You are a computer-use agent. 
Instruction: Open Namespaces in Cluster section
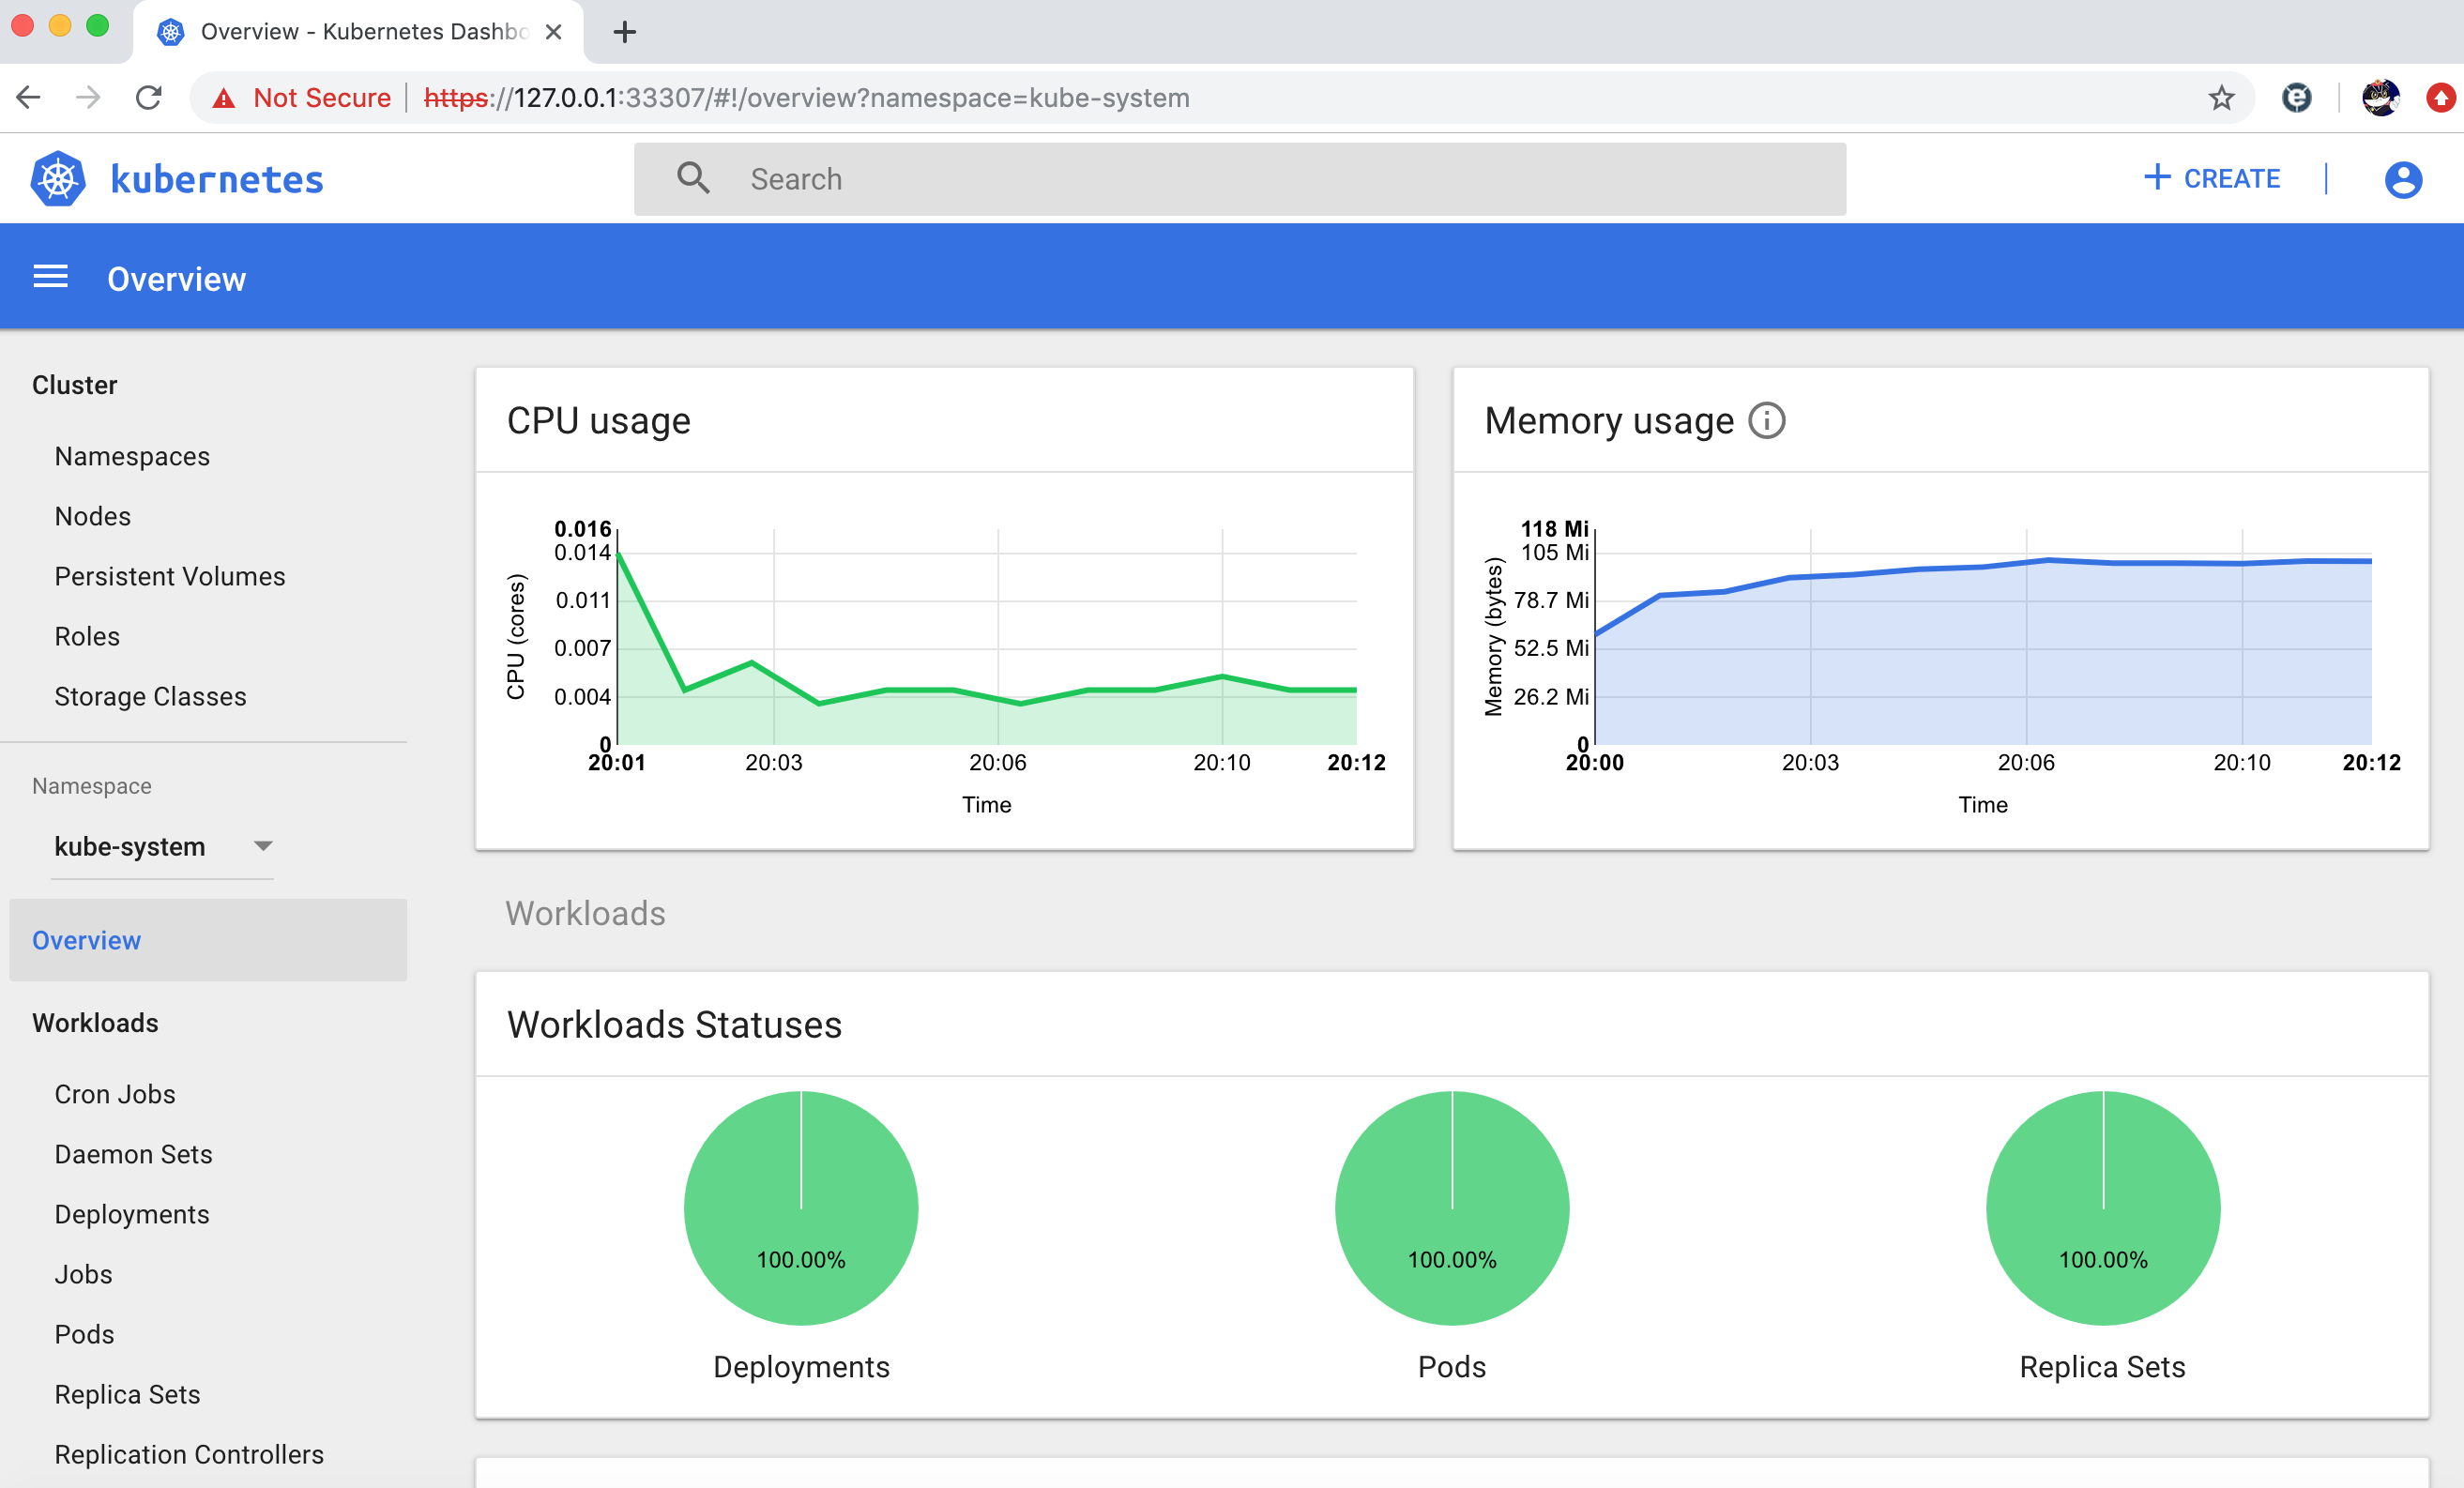pyautogui.click(x=132, y=456)
